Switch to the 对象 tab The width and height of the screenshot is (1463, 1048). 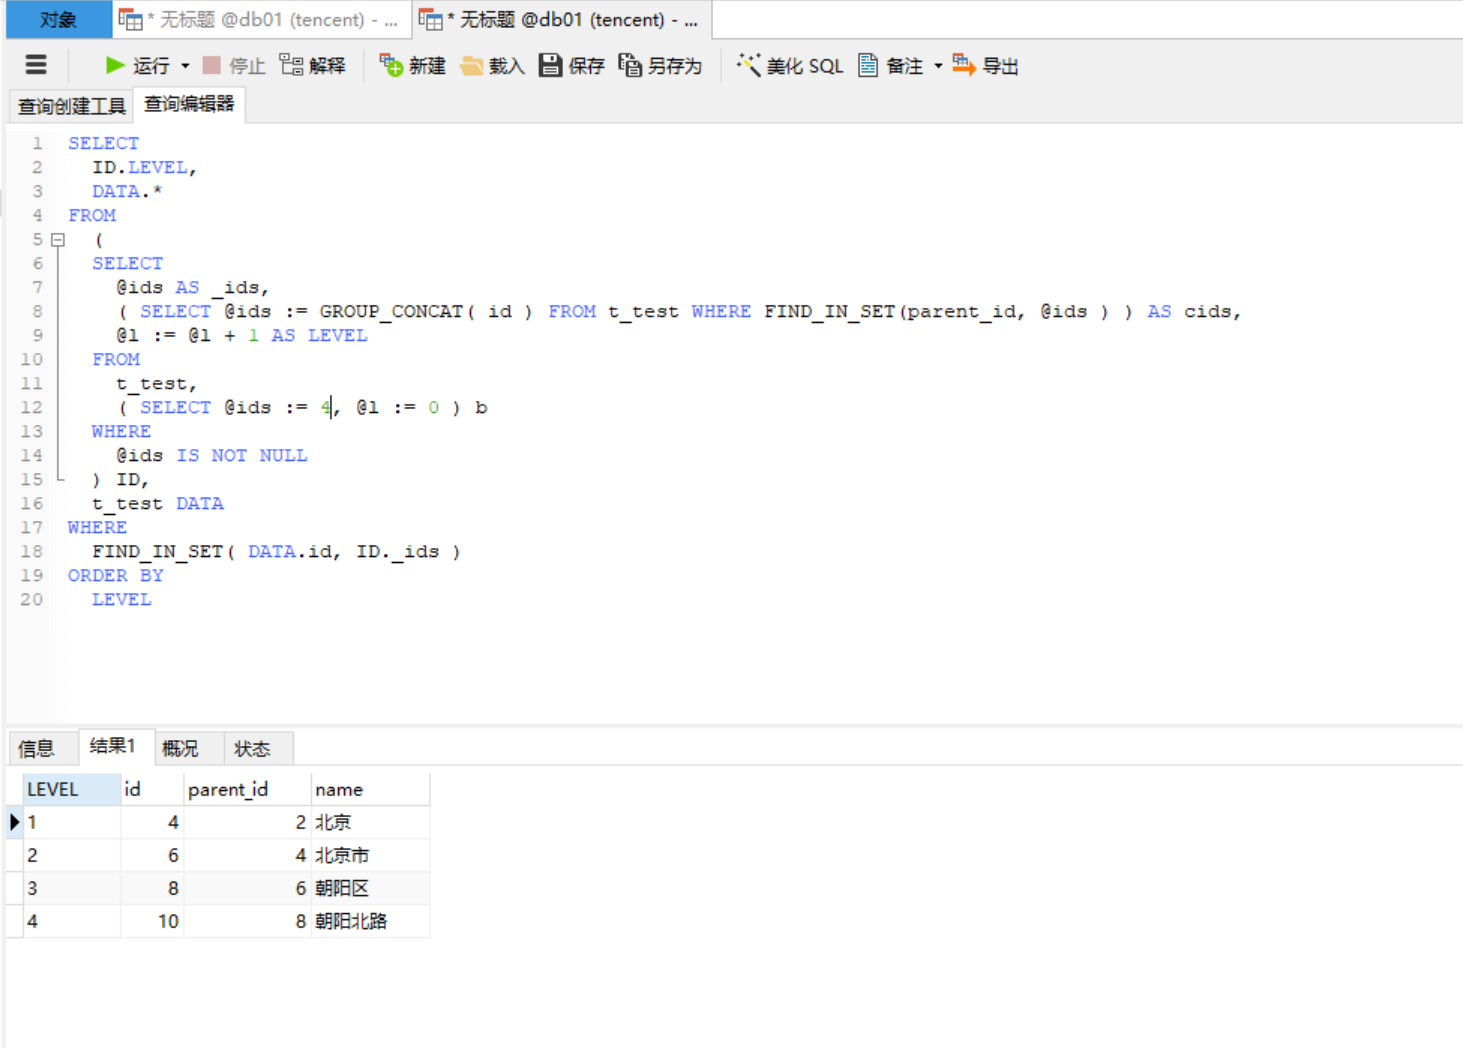[58, 19]
